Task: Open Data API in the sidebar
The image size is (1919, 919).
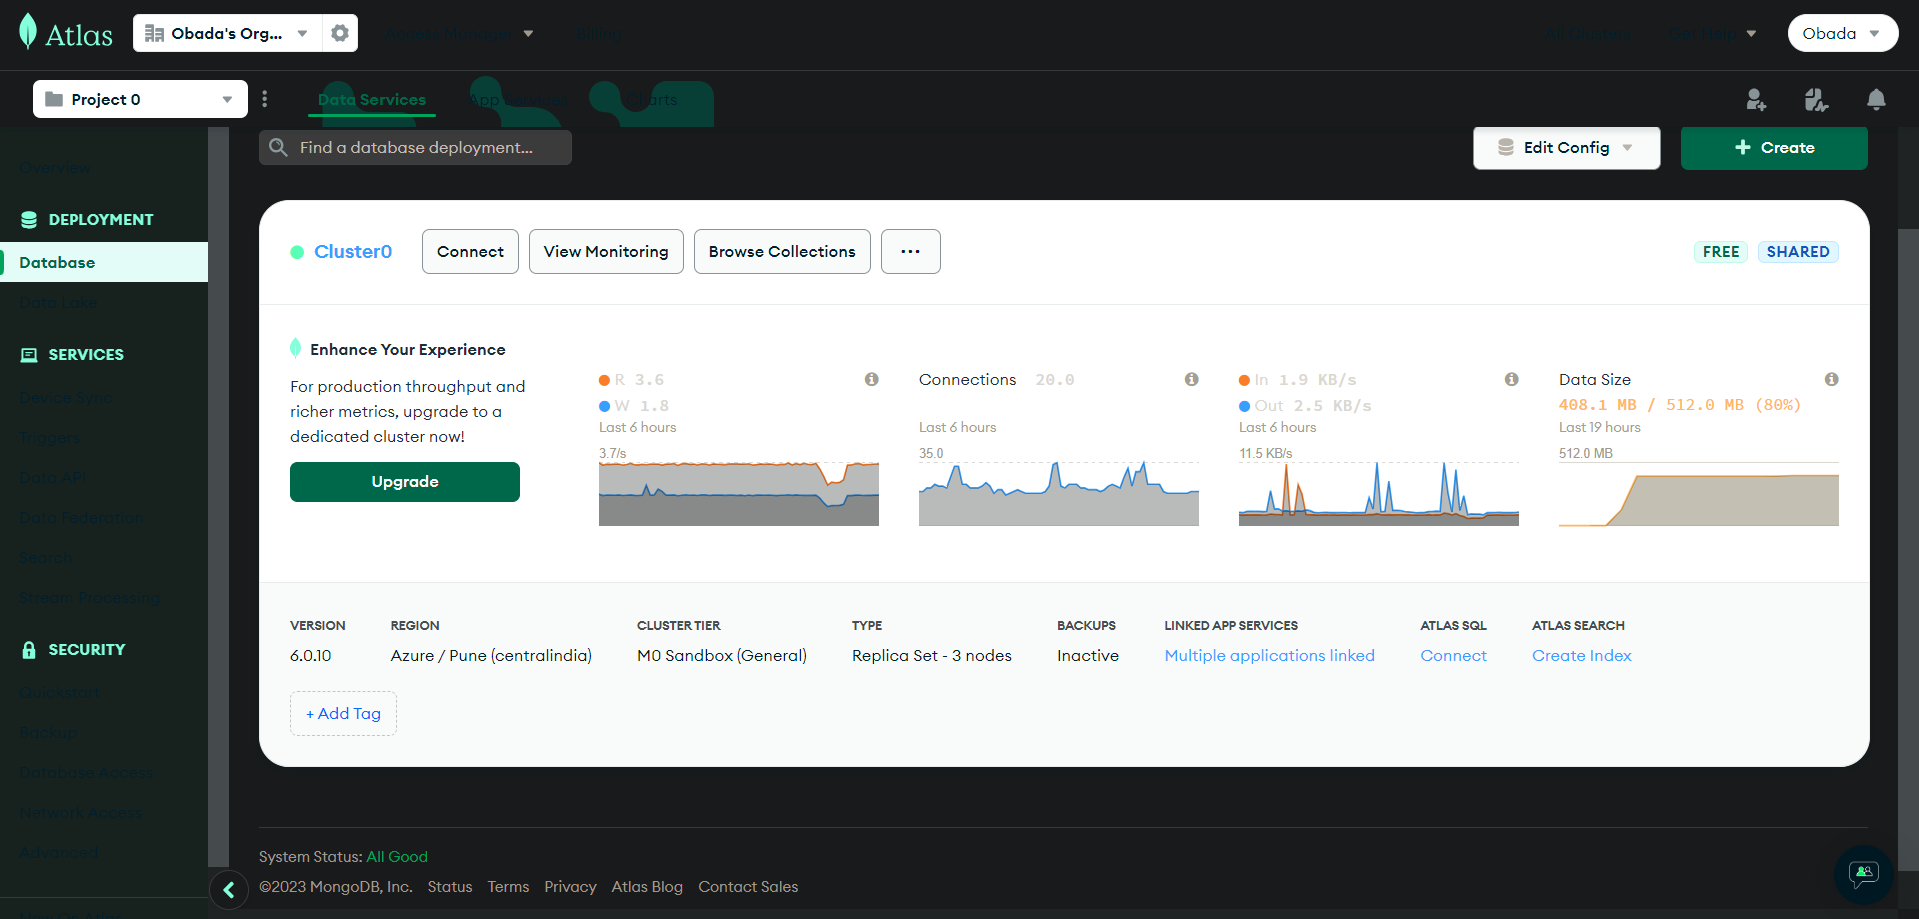Action: 52,478
